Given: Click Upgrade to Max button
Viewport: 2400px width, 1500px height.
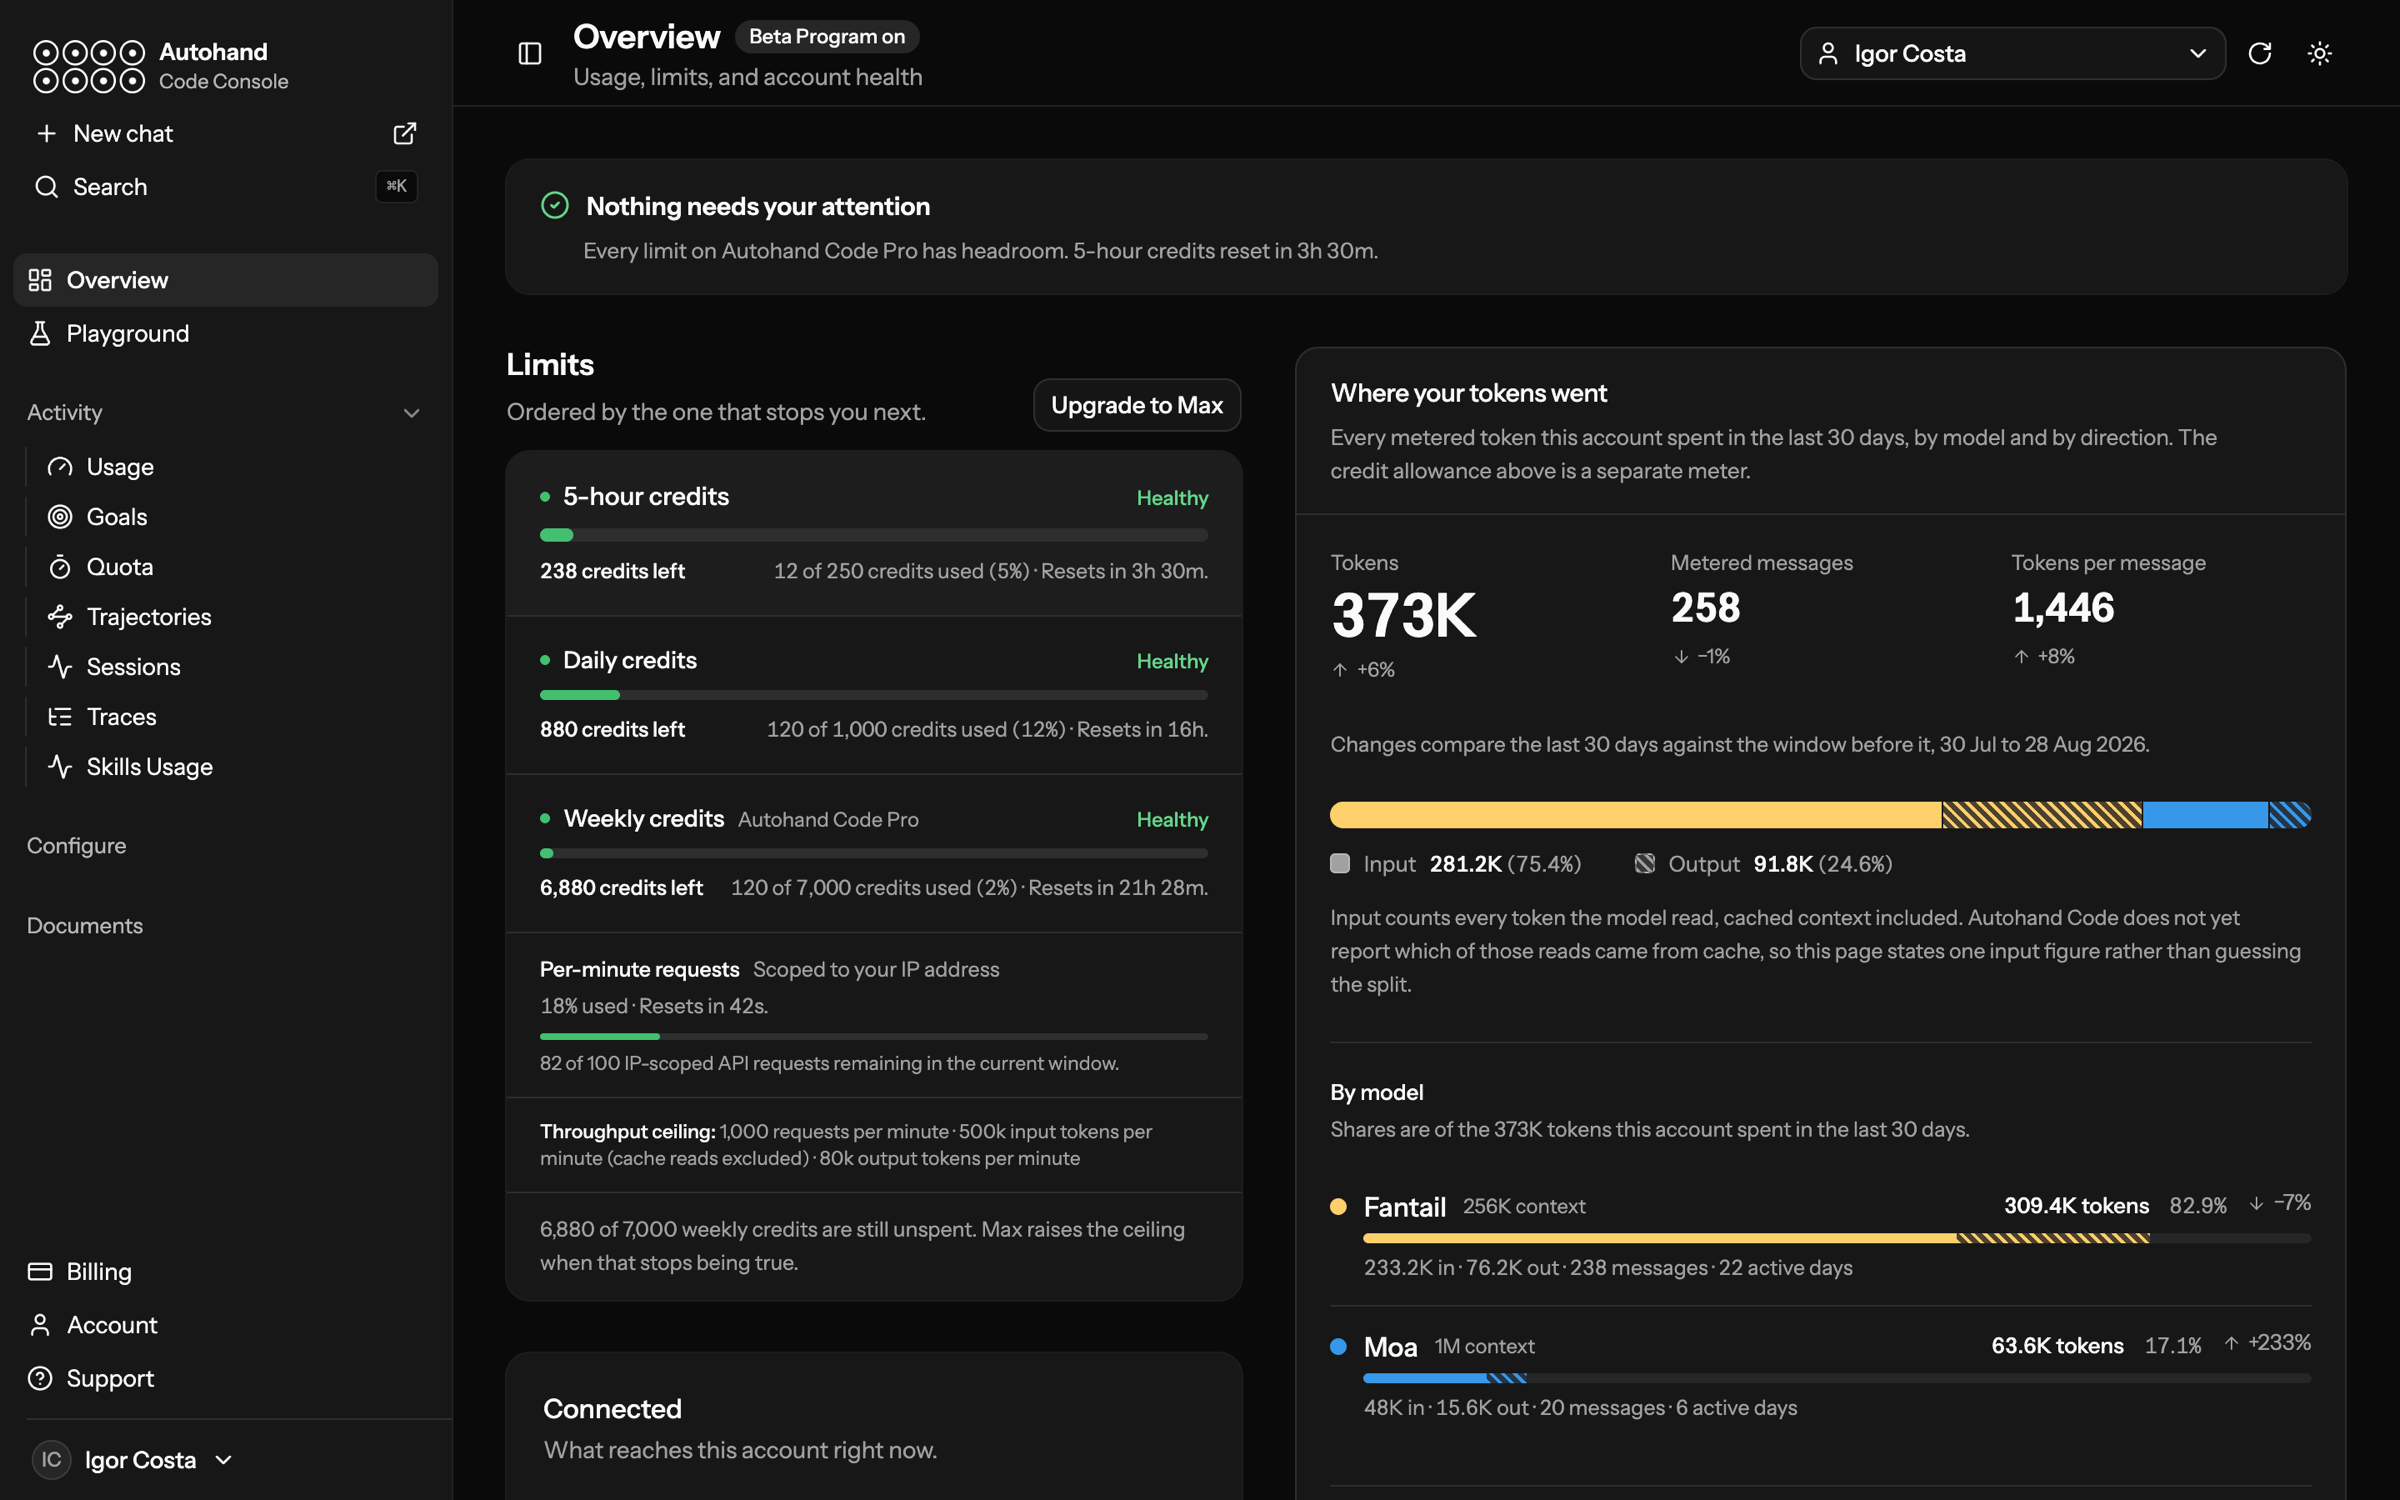Looking at the screenshot, I should 1137,405.
